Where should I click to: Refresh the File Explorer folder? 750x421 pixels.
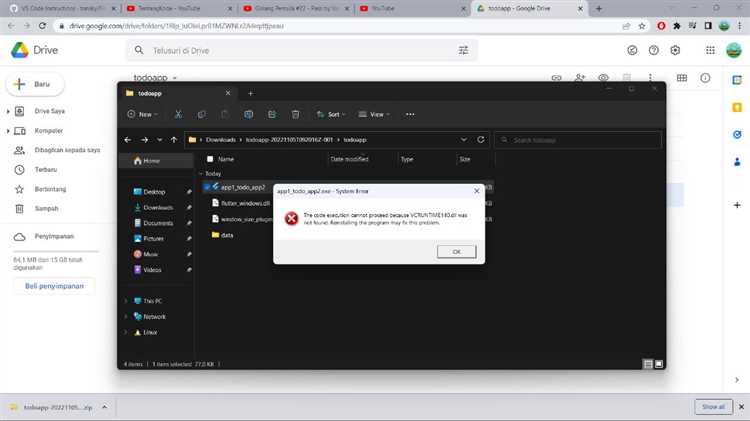[481, 140]
